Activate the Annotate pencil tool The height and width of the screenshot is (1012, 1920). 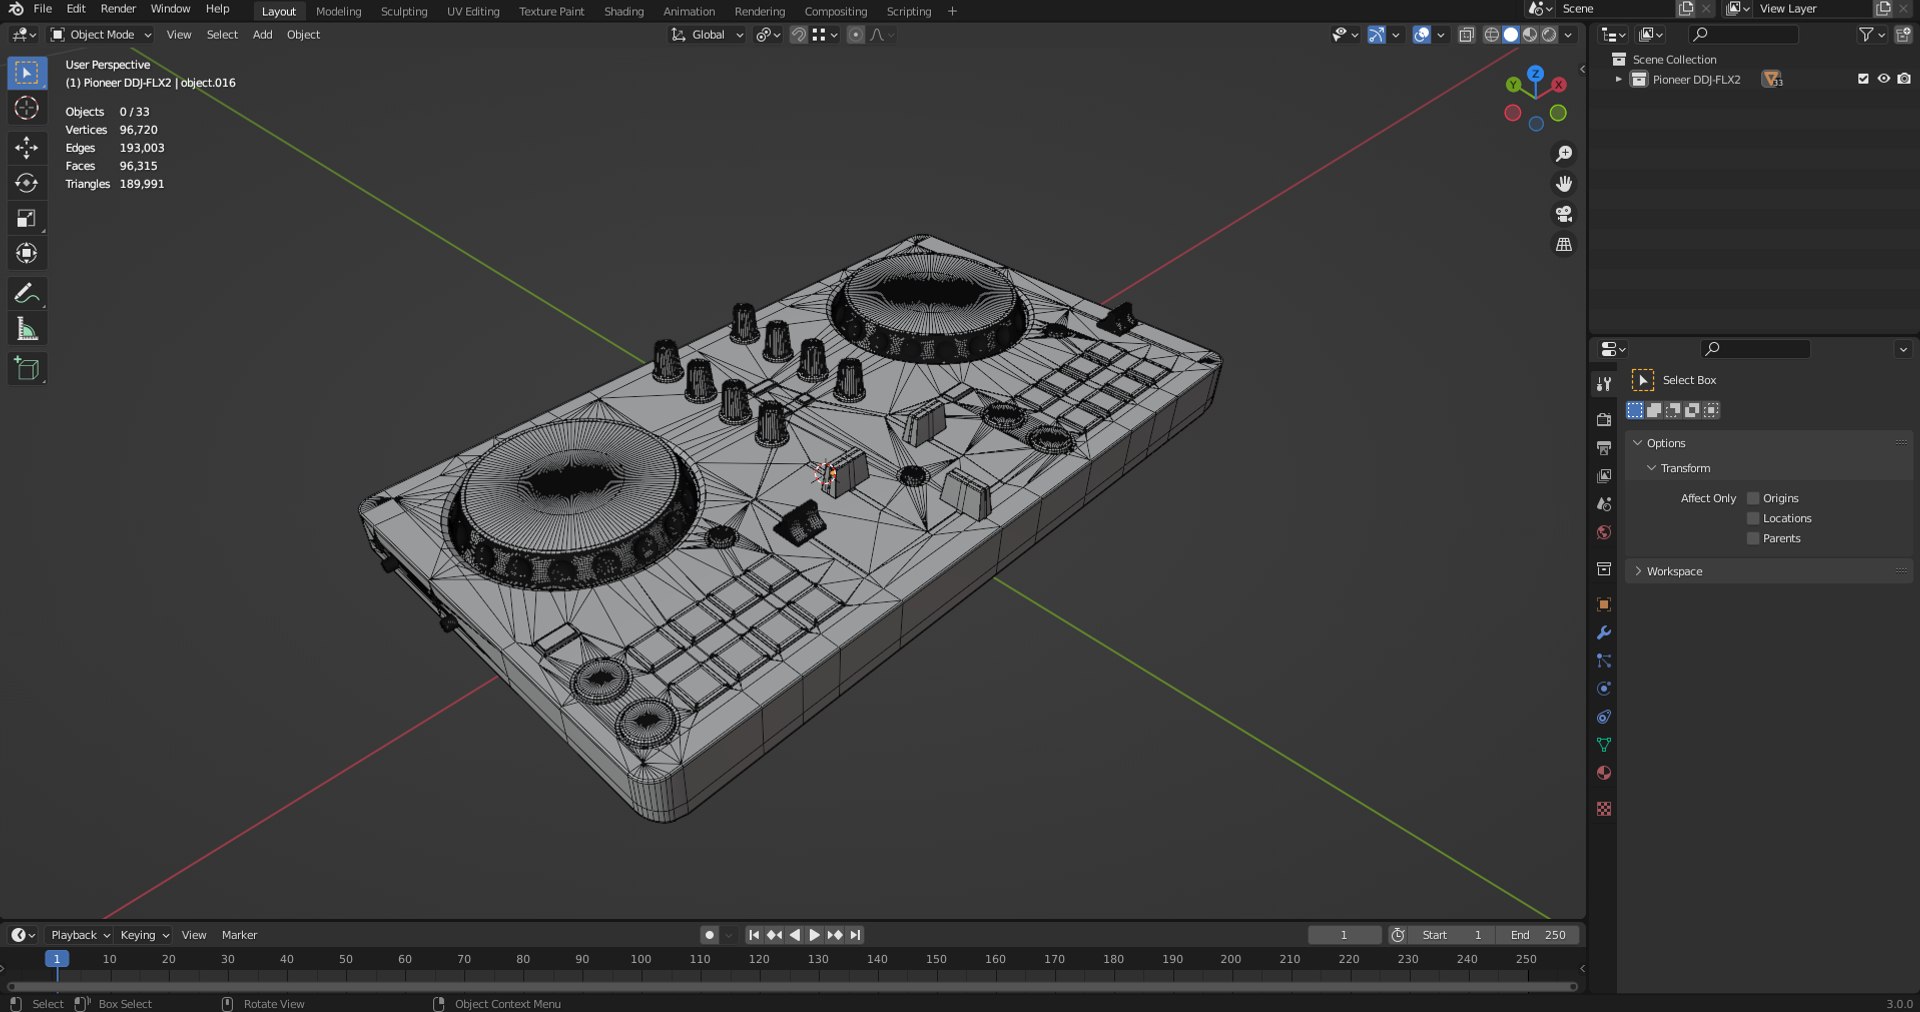pos(27,293)
